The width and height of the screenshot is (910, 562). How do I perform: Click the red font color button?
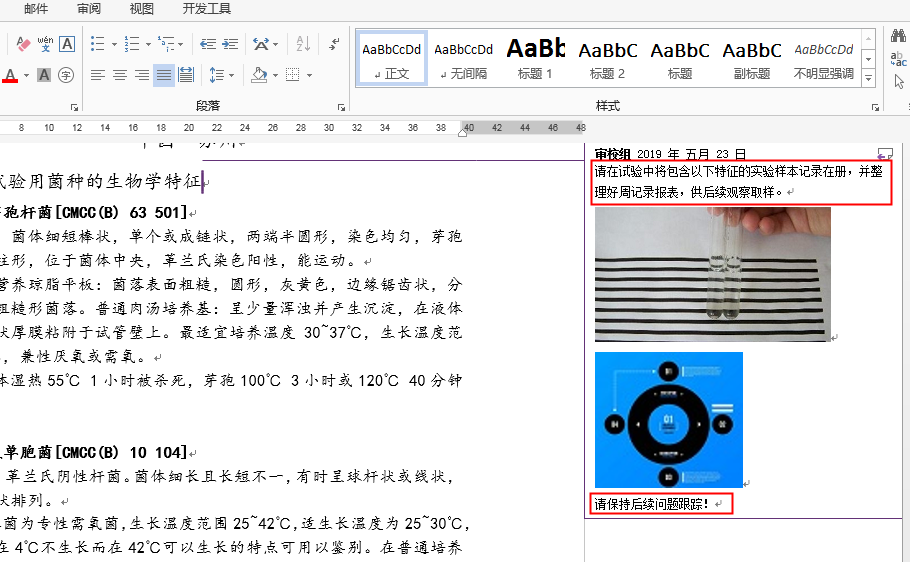pos(10,76)
